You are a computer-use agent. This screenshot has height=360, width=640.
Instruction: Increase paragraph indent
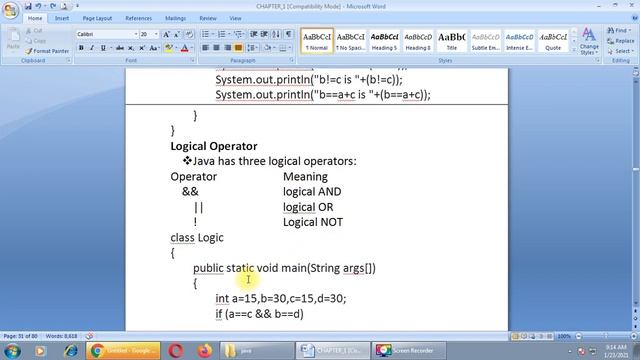pyautogui.click(x=264, y=34)
